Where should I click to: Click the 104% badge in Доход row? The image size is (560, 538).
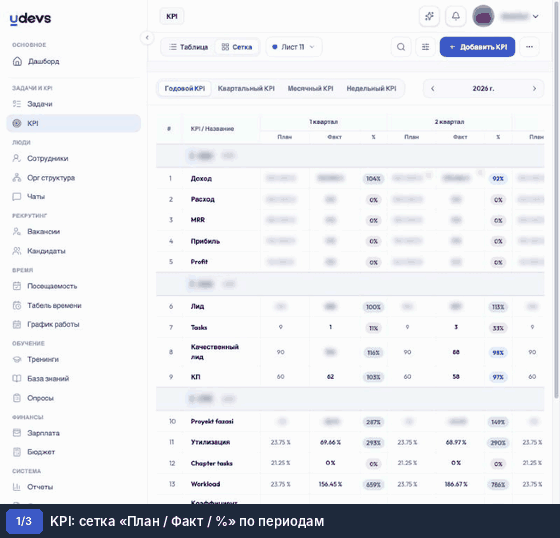373,179
